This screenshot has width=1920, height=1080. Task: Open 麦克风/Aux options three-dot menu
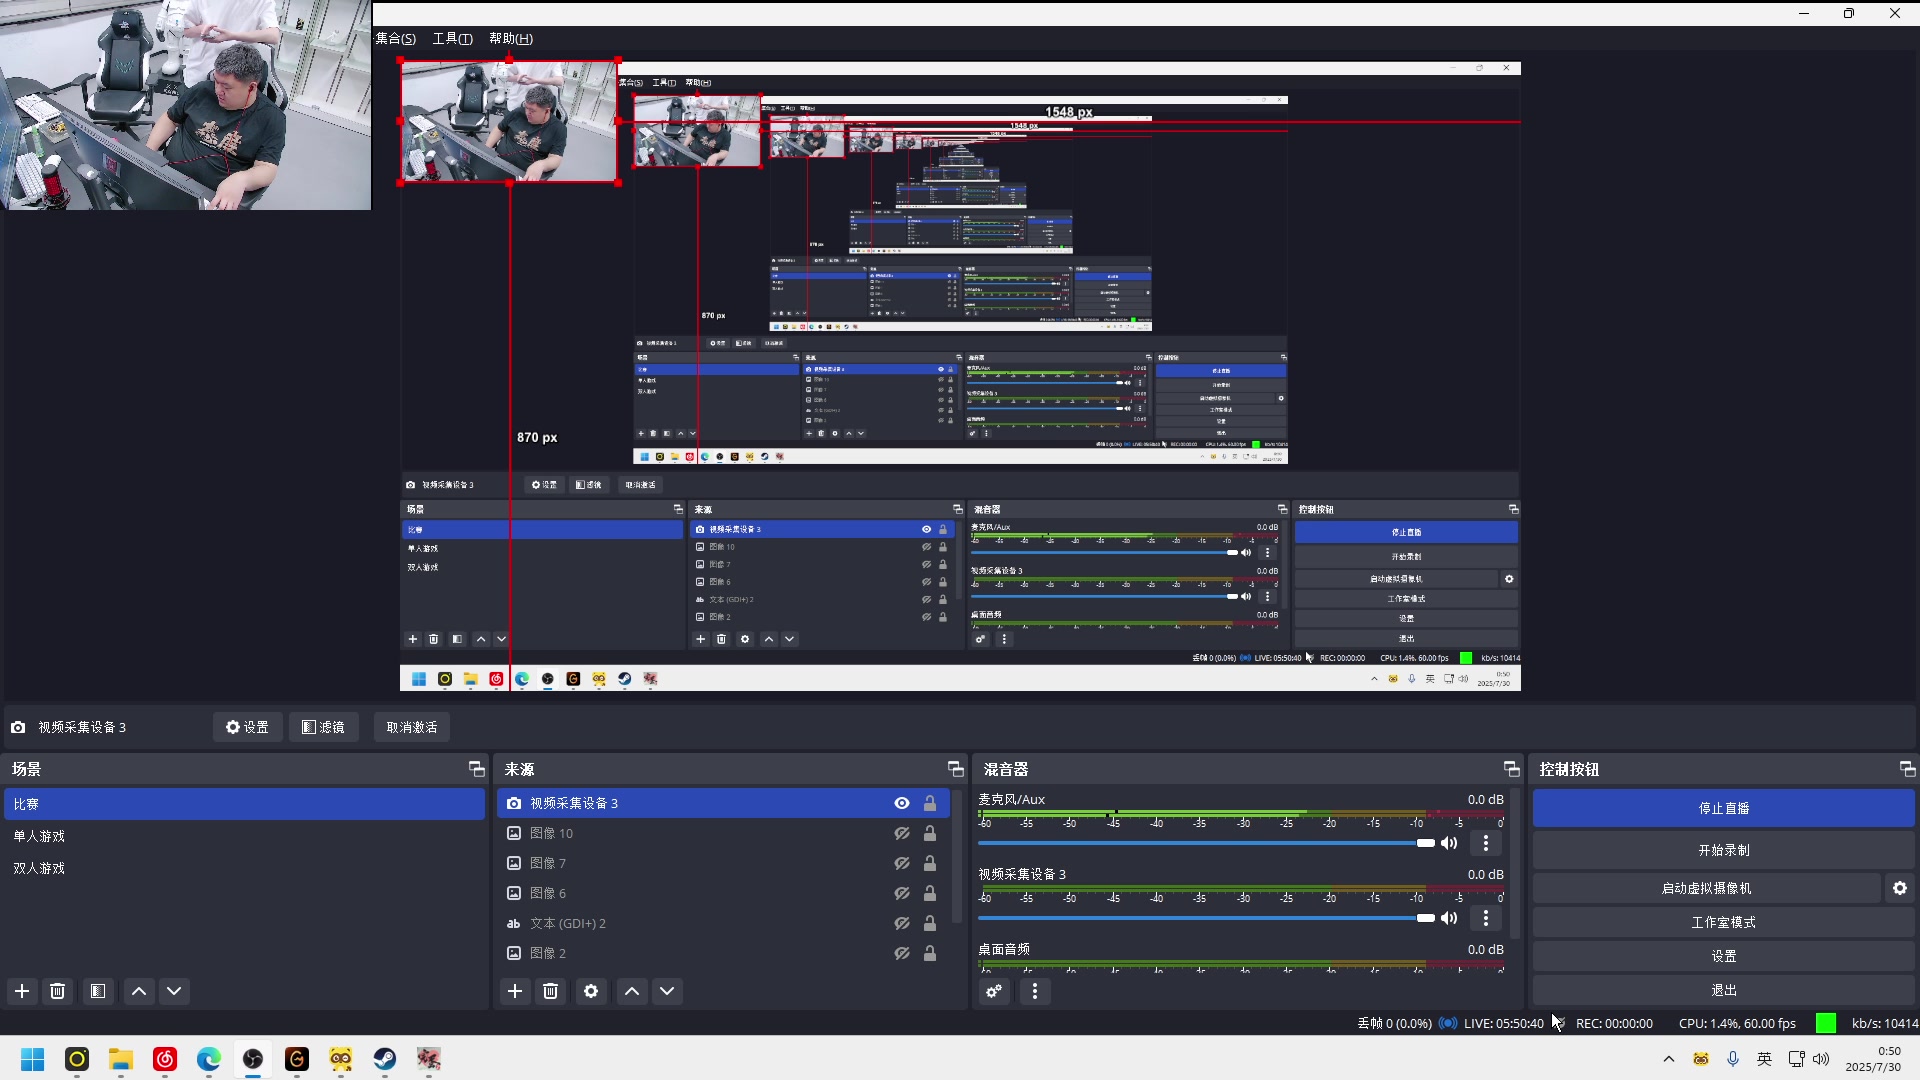tap(1486, 843)
